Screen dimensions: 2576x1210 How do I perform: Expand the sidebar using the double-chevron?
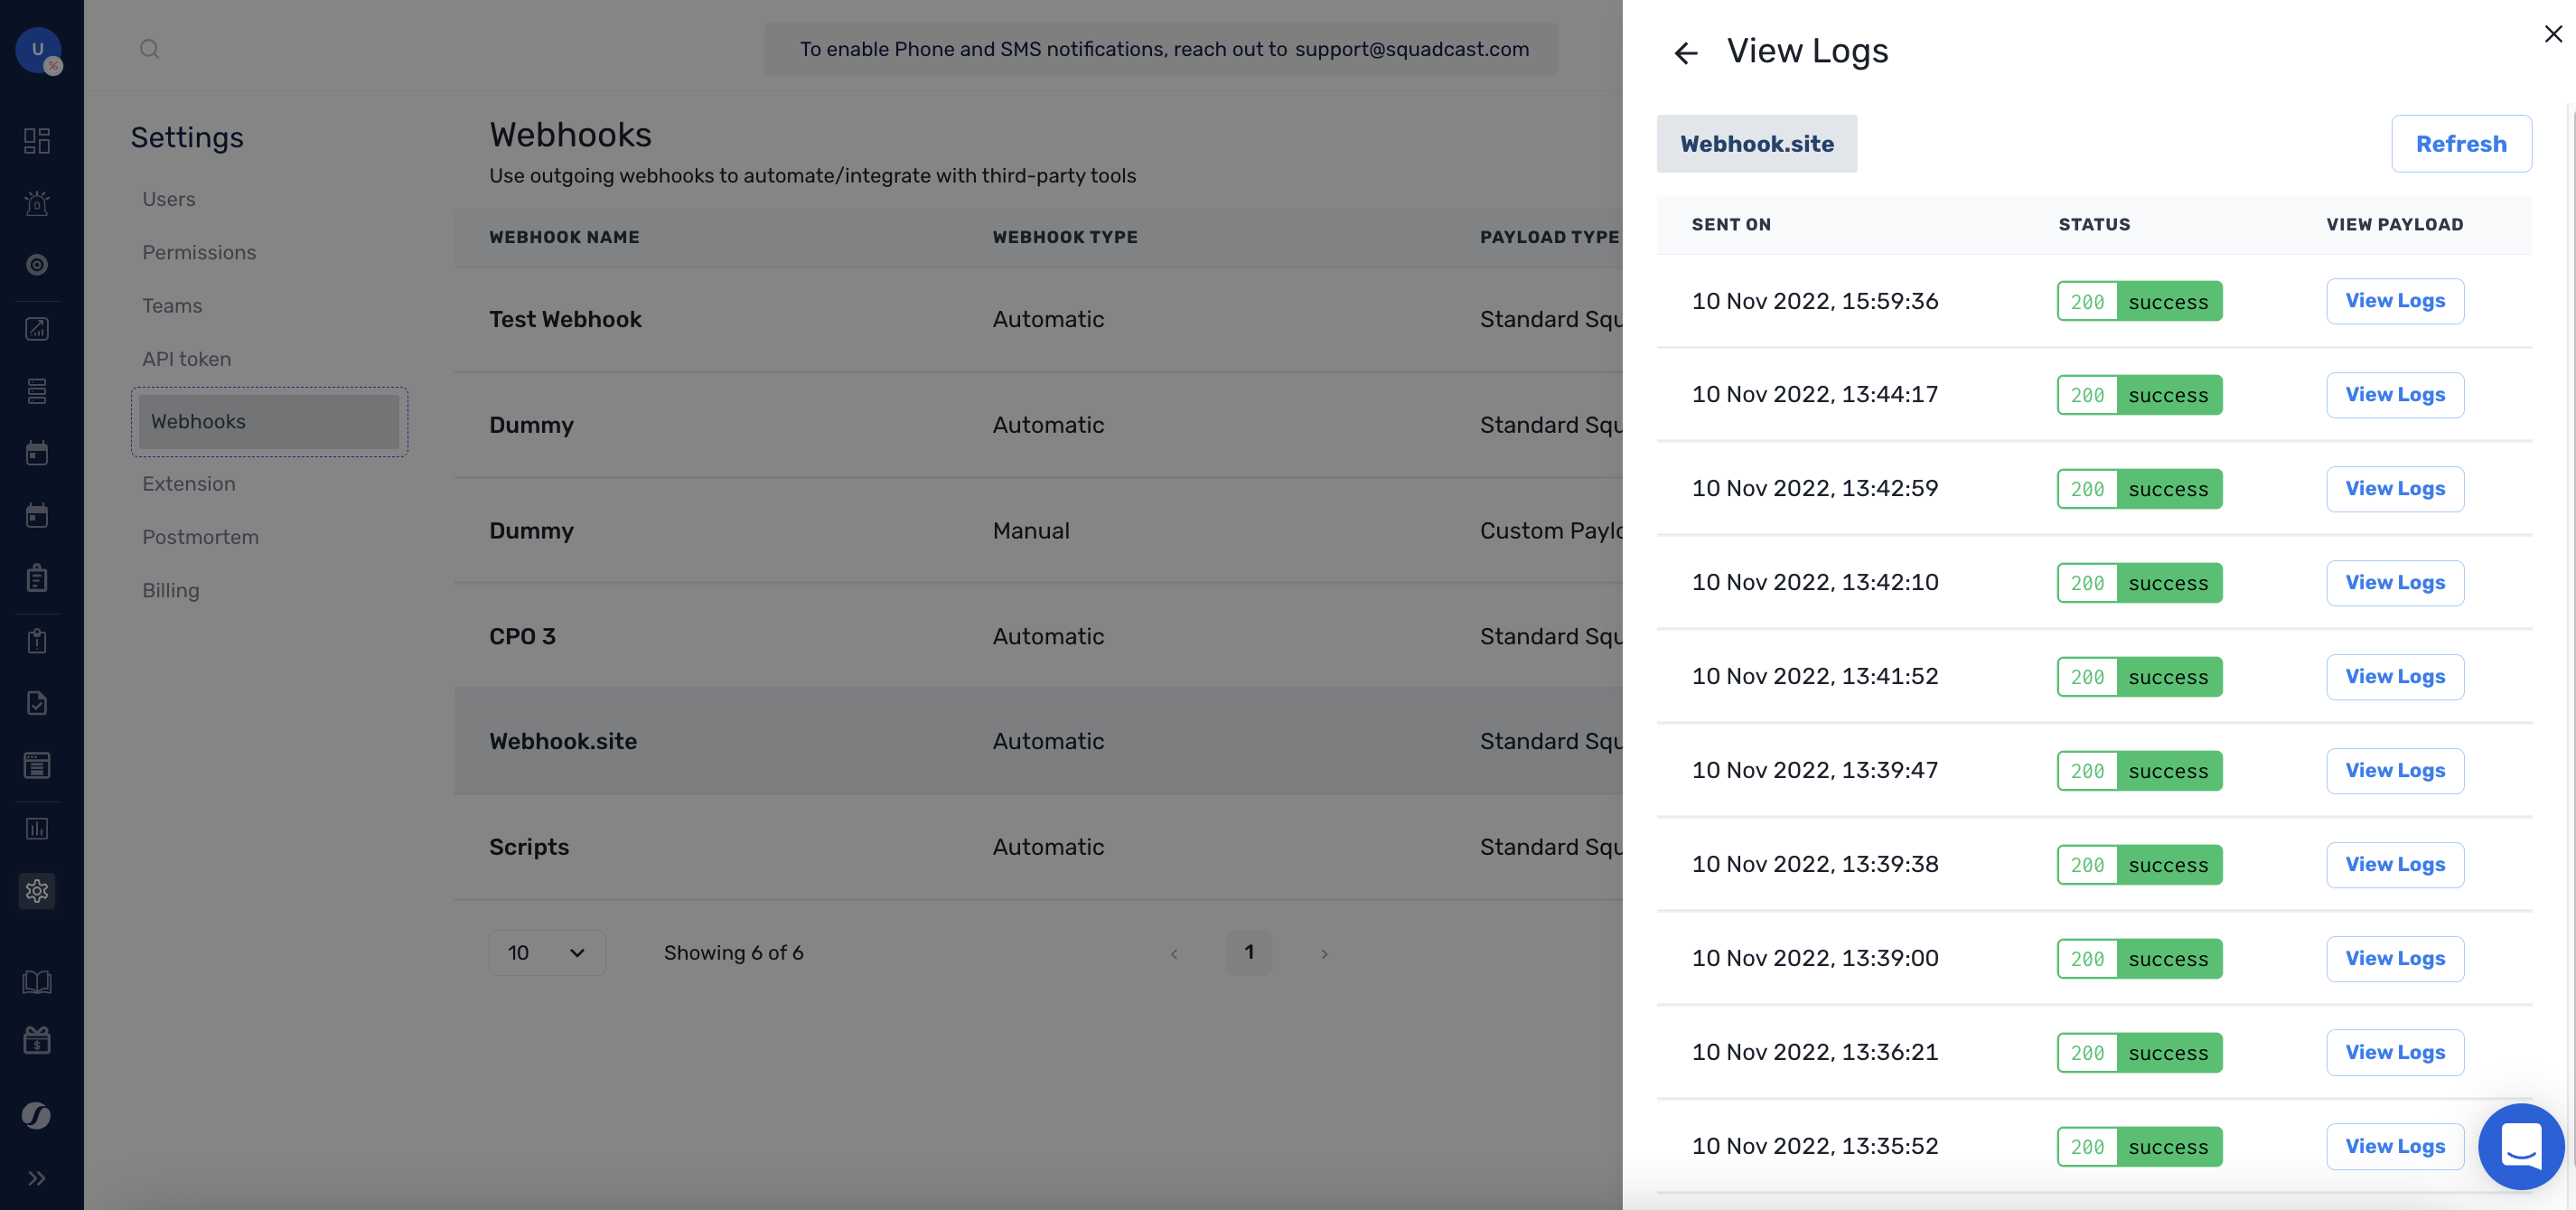[38, 1178]
